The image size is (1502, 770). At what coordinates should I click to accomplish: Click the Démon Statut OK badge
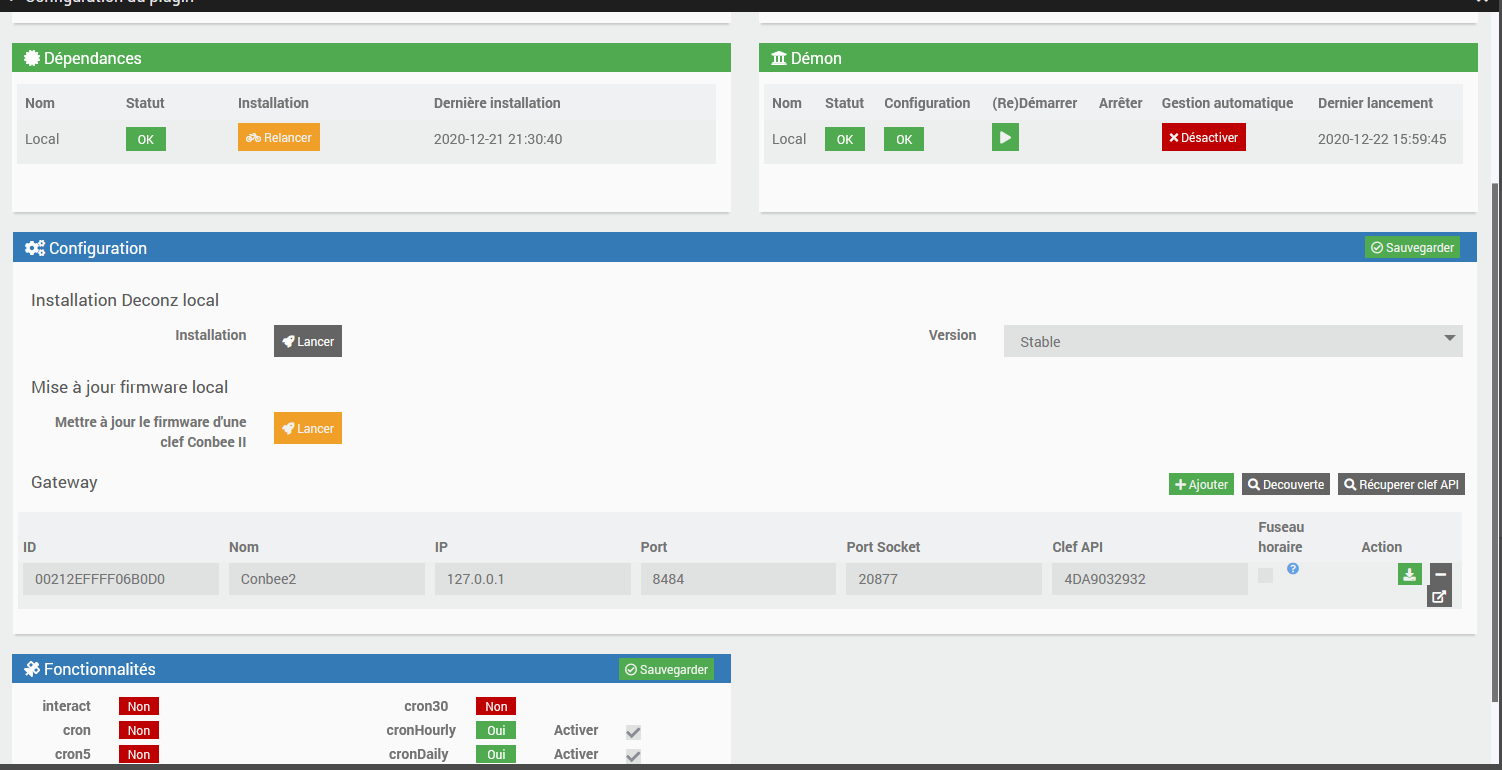click(x=845, y=139)
